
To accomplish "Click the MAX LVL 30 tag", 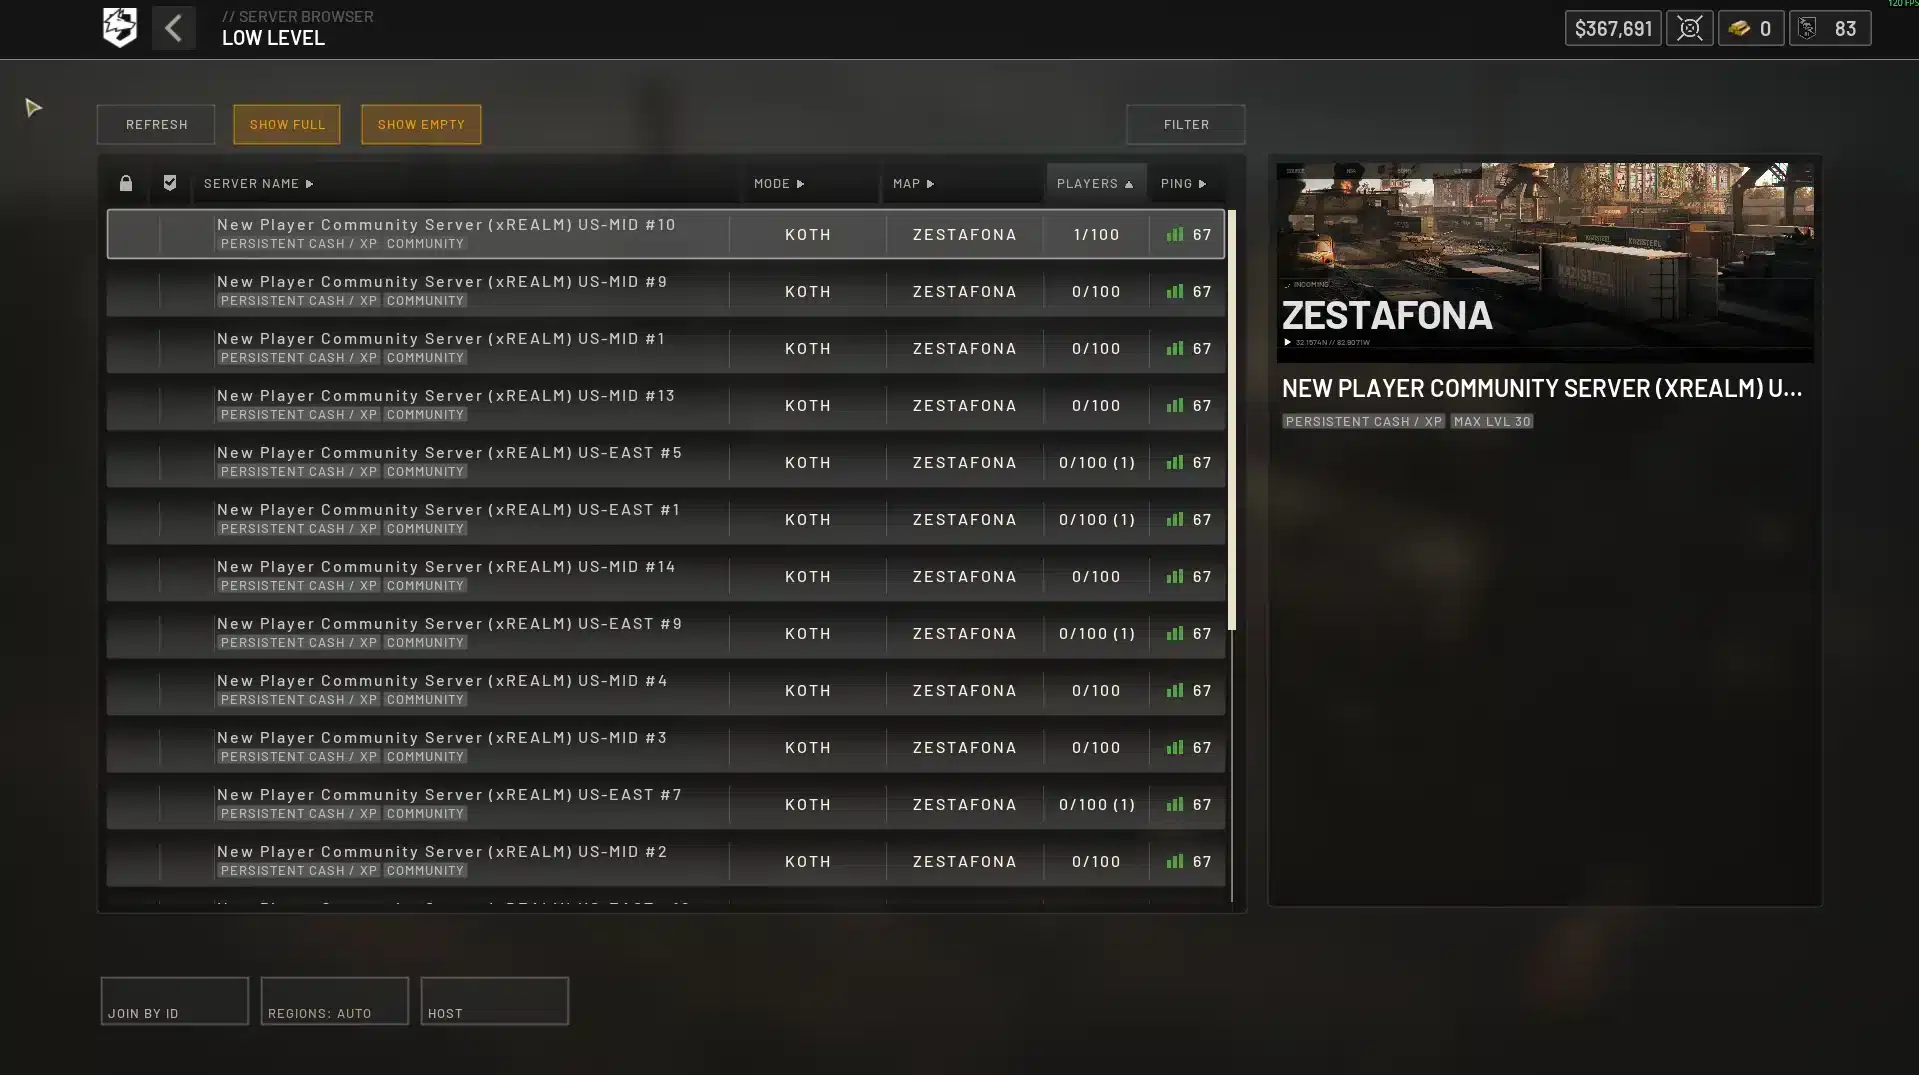I will coord(1491,421).
